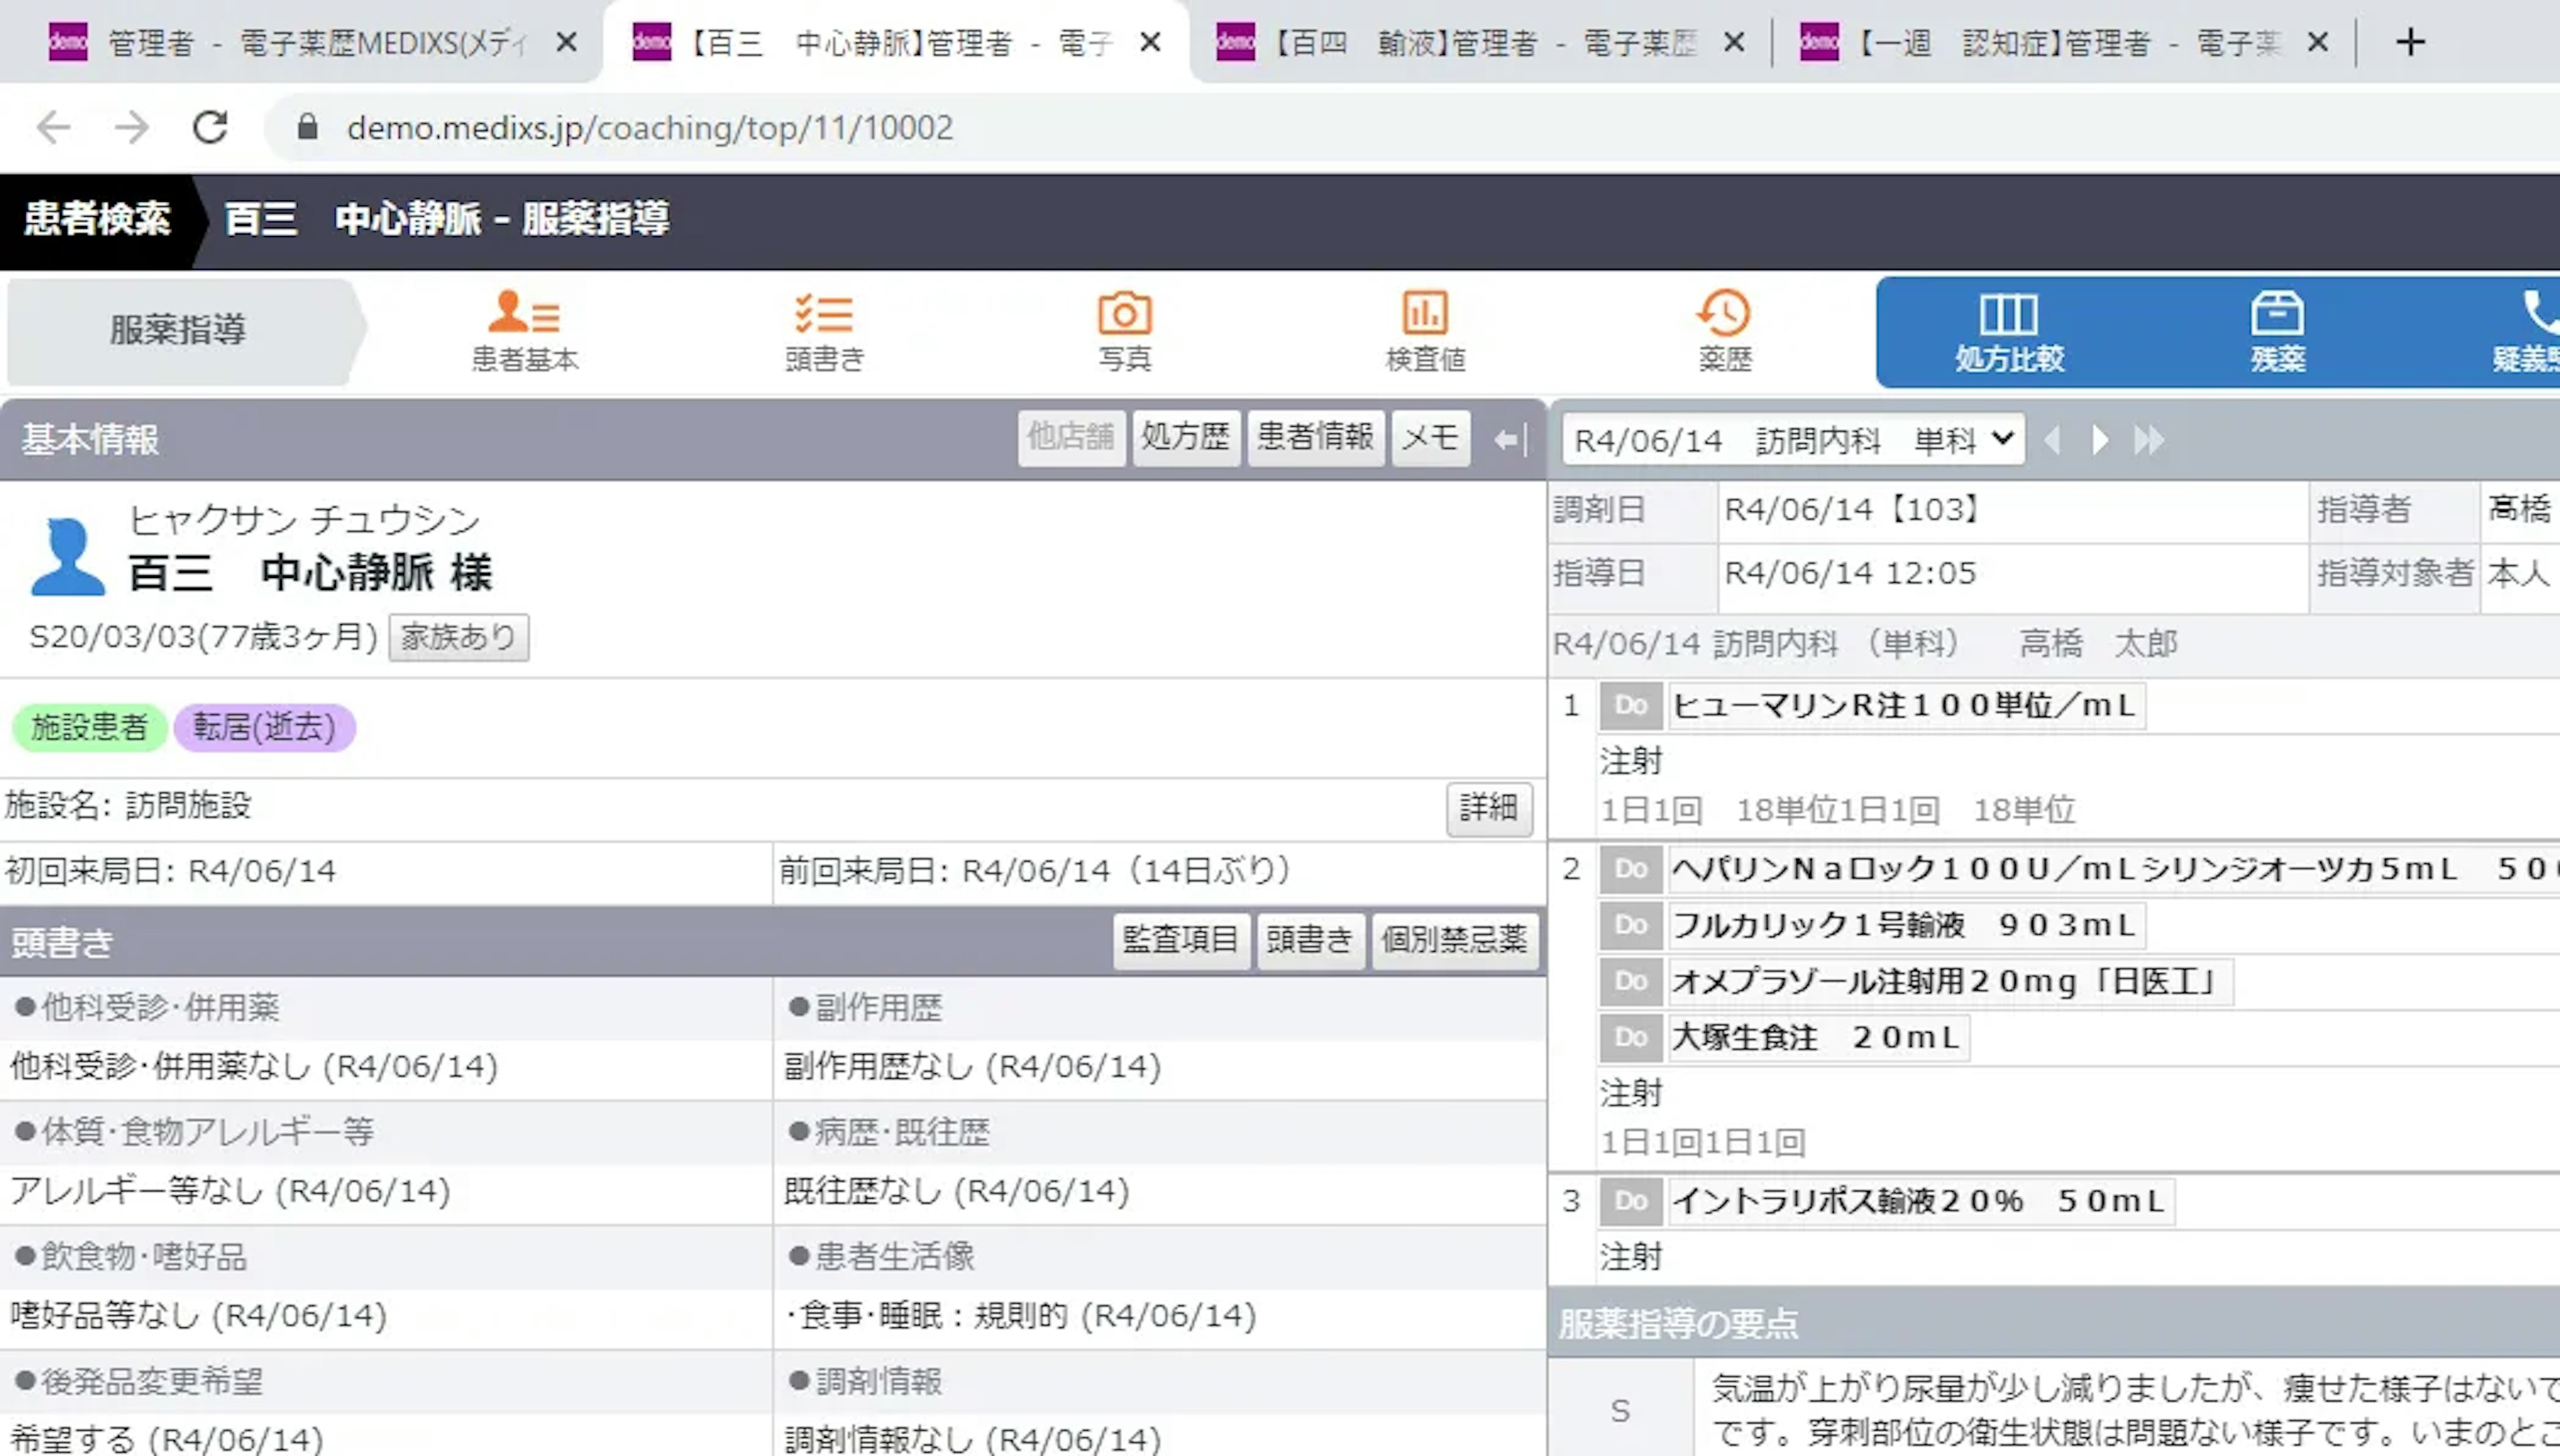The height and width of the screenshot is (1456, 2560).
Task: Toggle Do for イントラリポス輸液20%
Action: pos(1630,1201)
